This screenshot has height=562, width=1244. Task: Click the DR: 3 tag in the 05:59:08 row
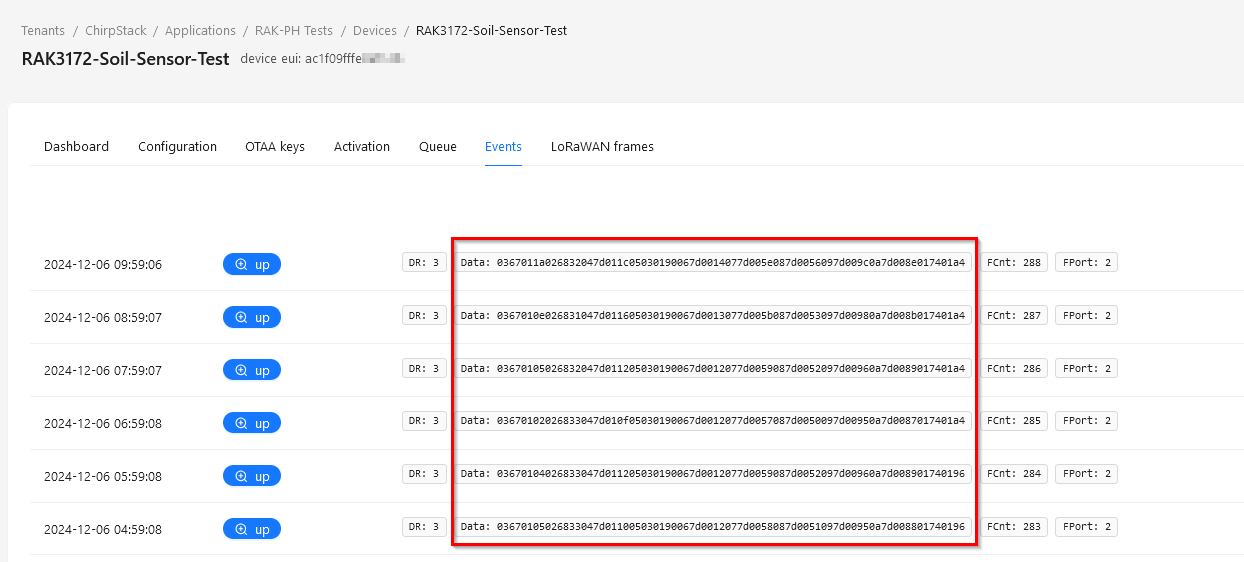click(424, 474)
